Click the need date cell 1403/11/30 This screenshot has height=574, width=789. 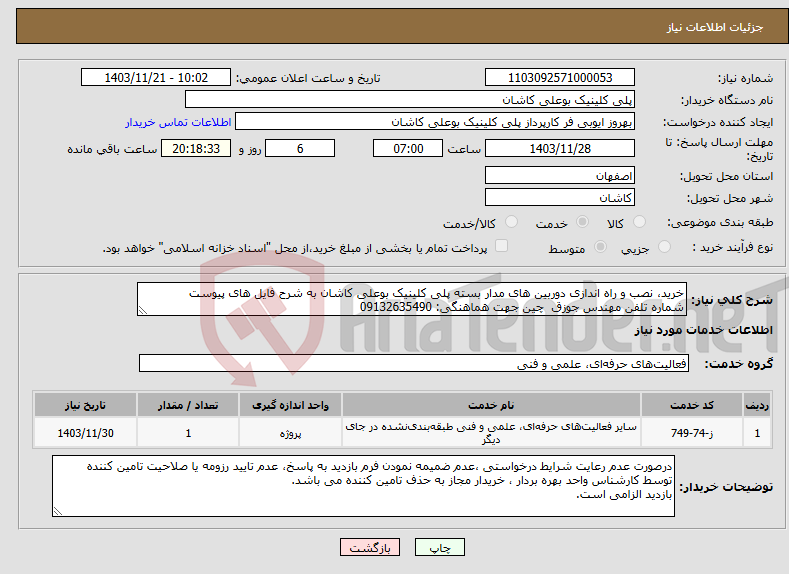86,433
